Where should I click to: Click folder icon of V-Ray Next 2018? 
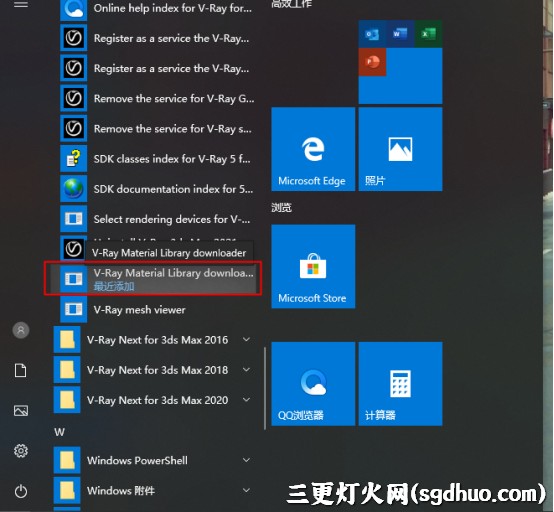(67, 370)
